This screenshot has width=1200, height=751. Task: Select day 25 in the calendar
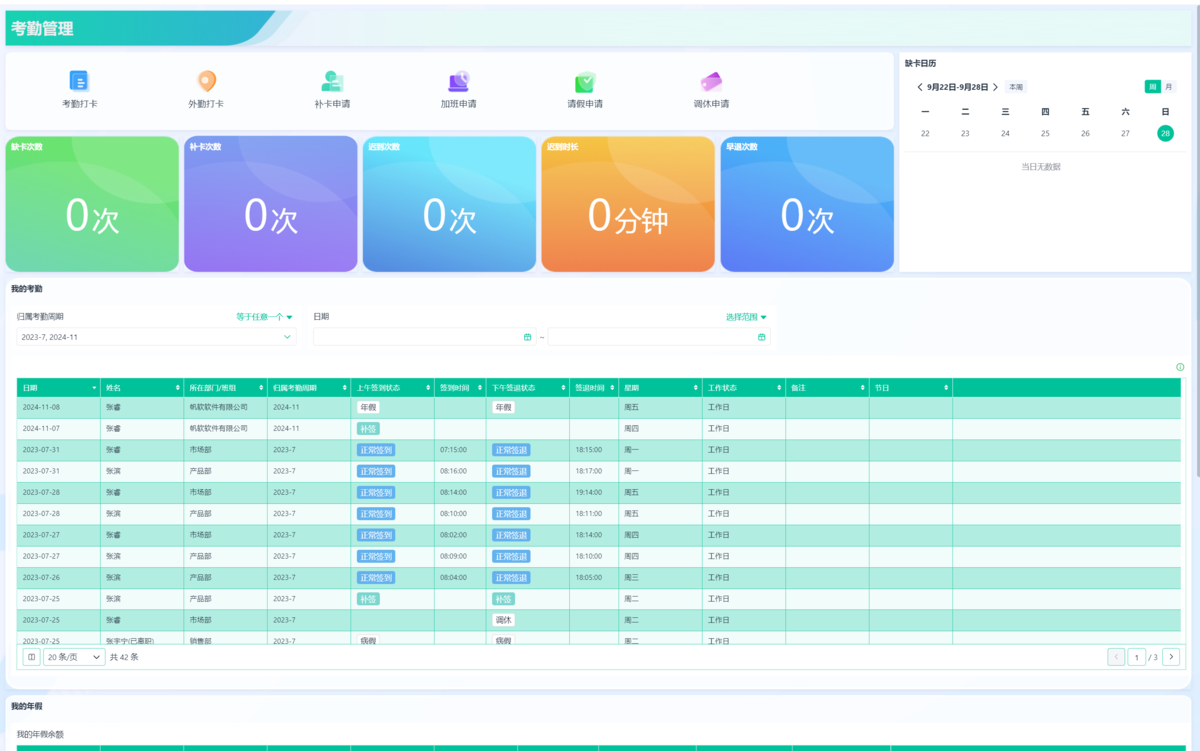1045,133
